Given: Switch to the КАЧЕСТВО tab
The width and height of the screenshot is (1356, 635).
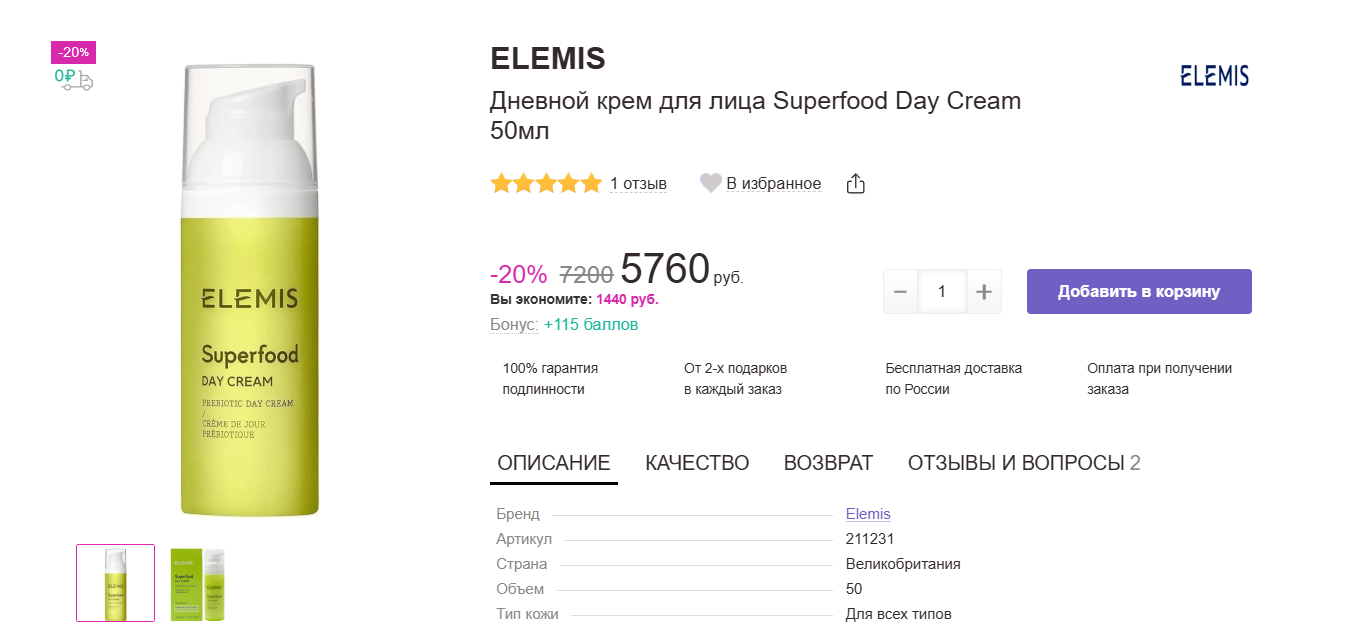Looking at the screenshot, I should (x=697, y=463).
